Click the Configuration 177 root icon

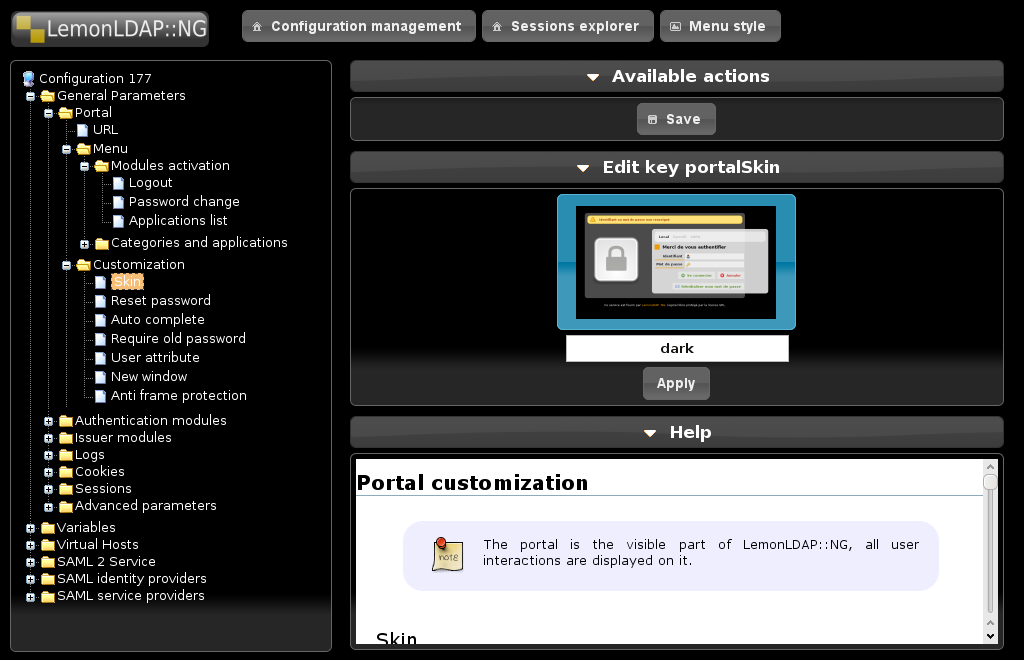tap(29, 79)
